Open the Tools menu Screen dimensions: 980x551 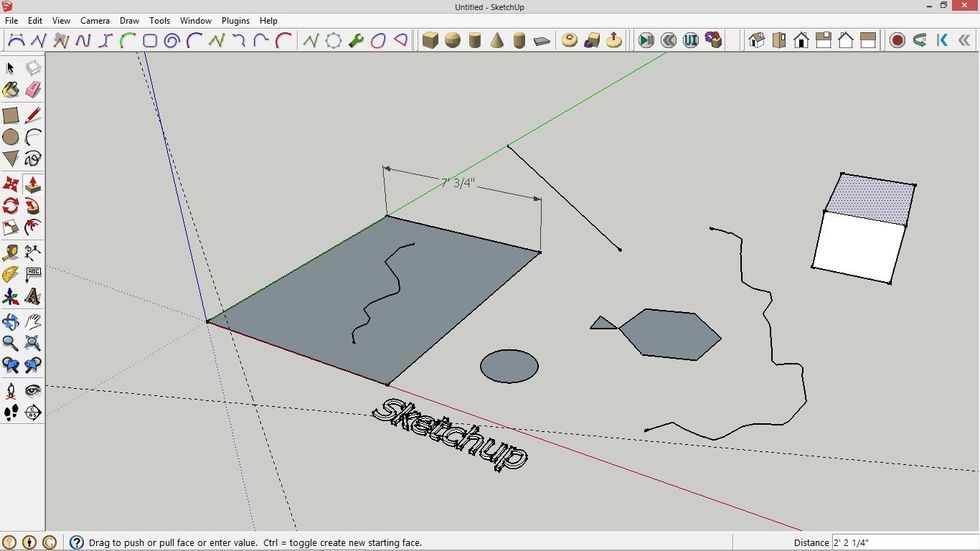click(x=159, y=21)
